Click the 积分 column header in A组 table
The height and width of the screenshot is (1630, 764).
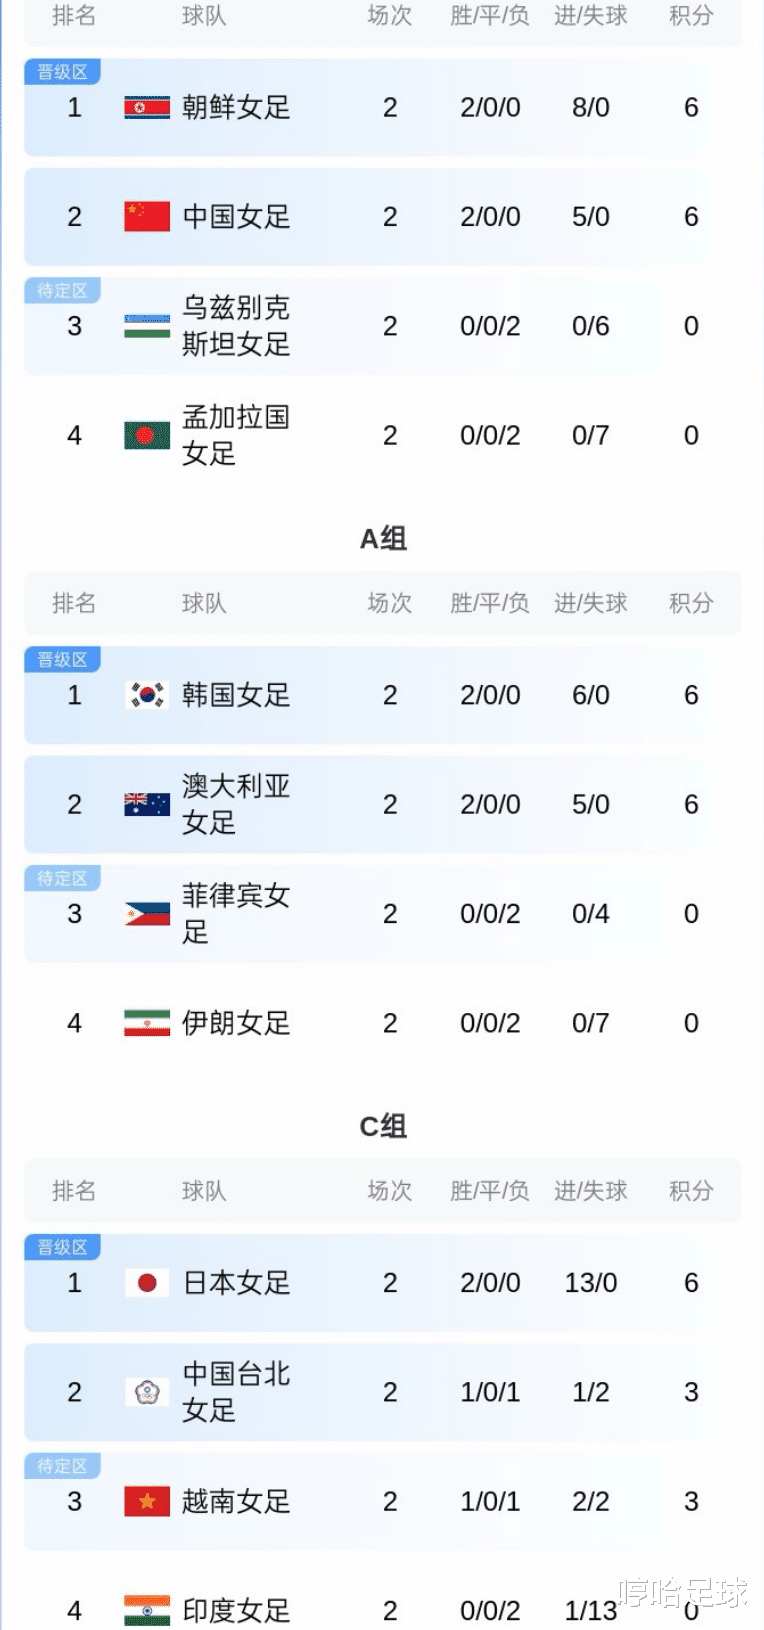tap(691, 603)
